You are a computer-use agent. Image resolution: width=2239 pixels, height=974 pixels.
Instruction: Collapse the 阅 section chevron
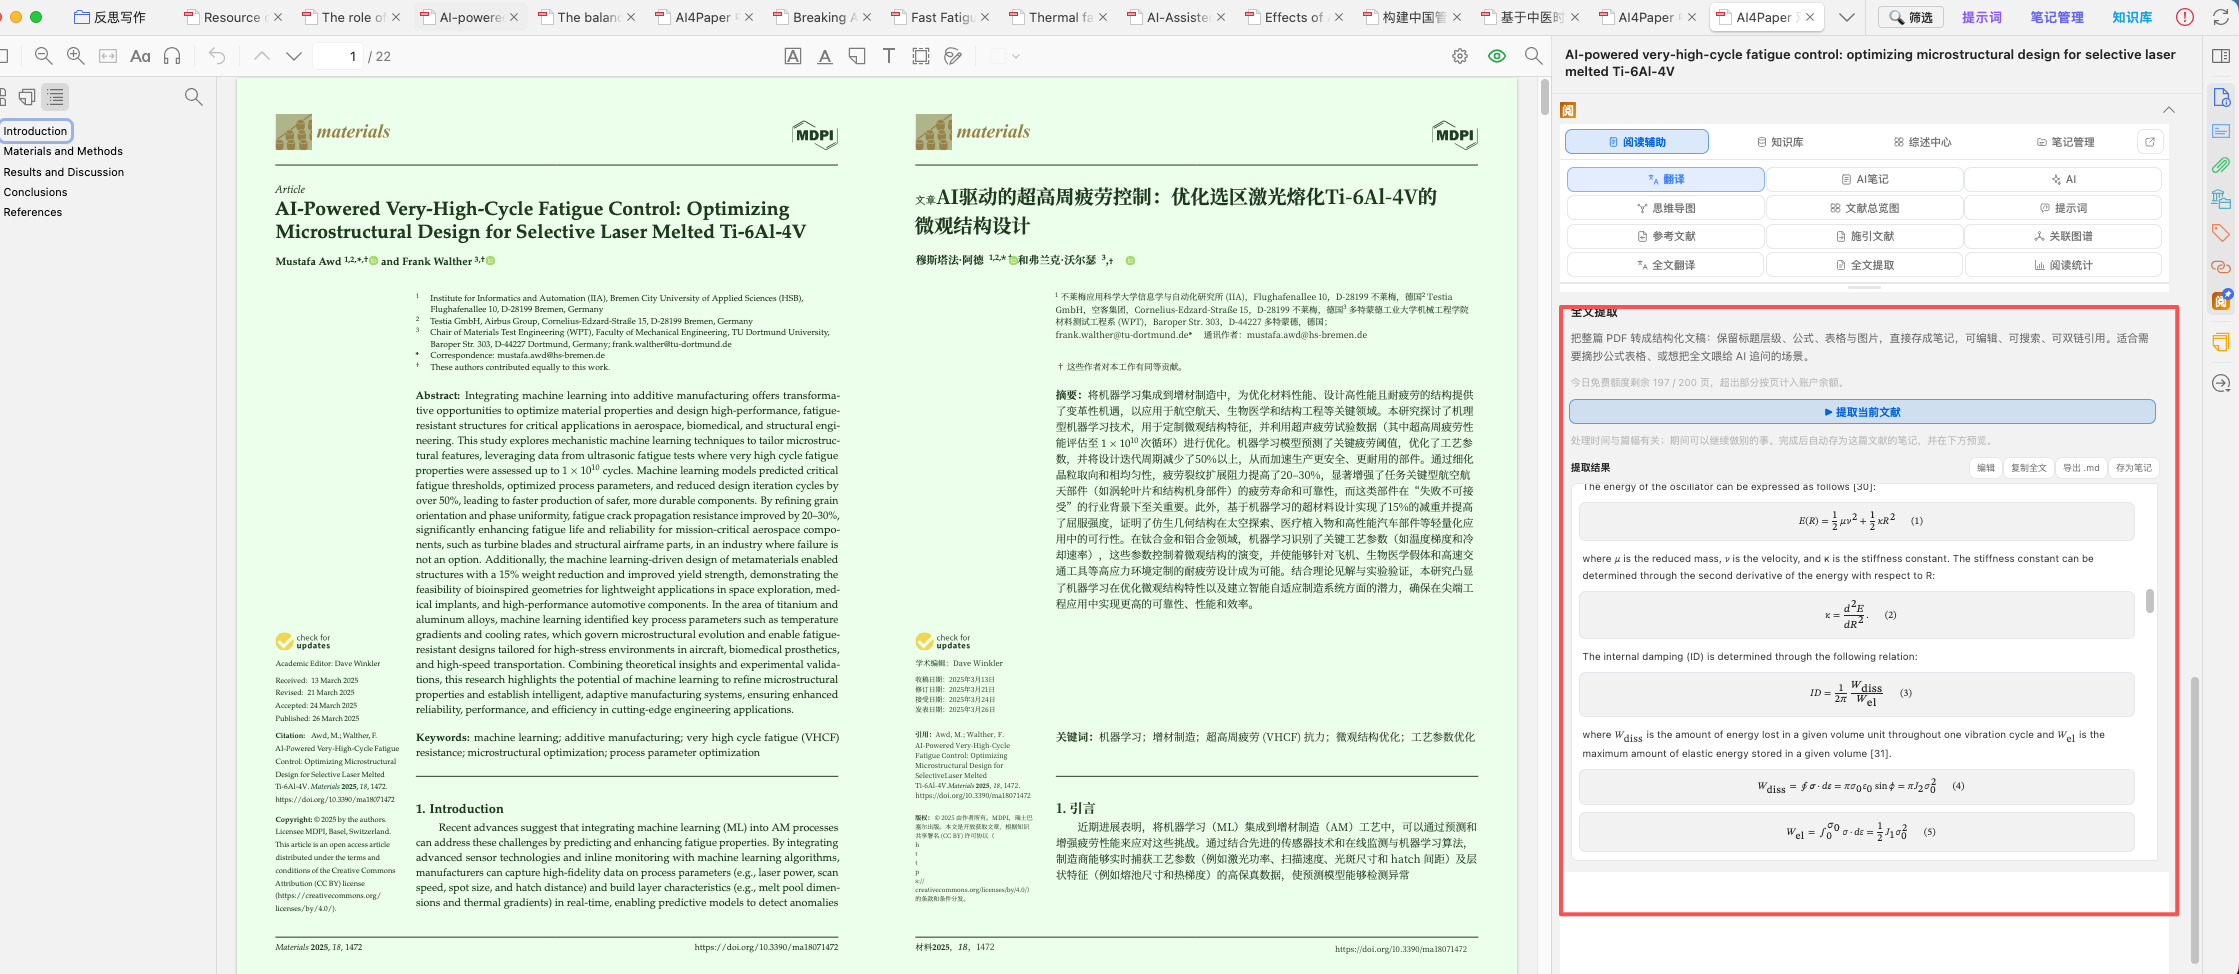point(2168,110)
